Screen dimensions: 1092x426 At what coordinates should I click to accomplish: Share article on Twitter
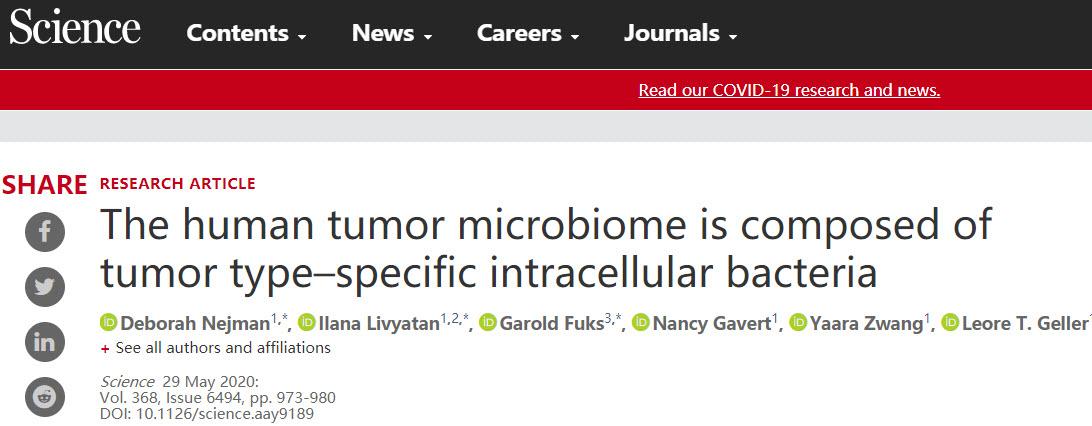click(45, 287)
